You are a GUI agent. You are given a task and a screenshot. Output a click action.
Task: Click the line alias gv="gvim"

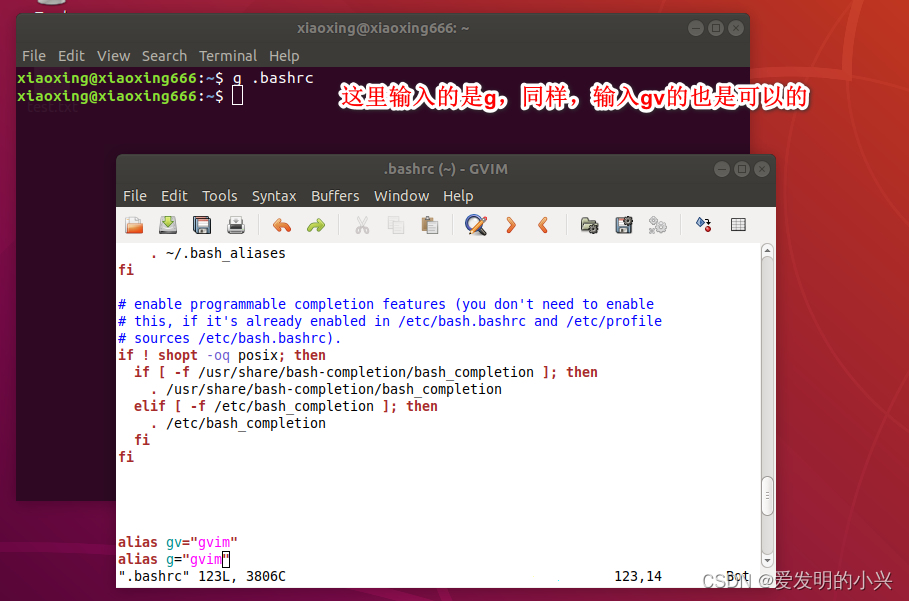(178, 542)
